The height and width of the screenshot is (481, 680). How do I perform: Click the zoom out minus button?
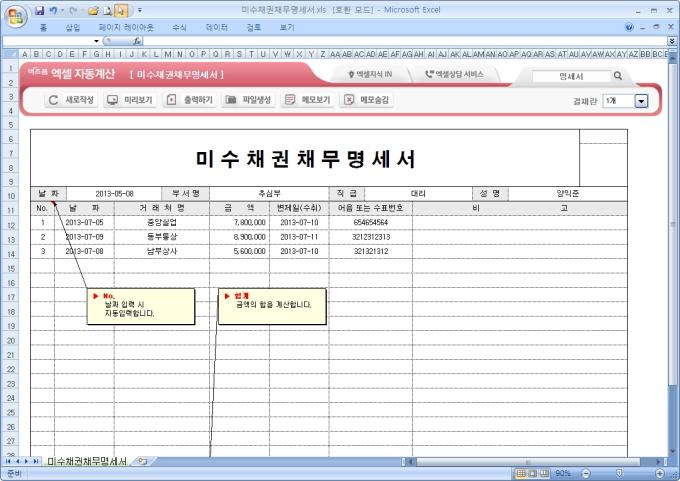(x=586, y=473)
